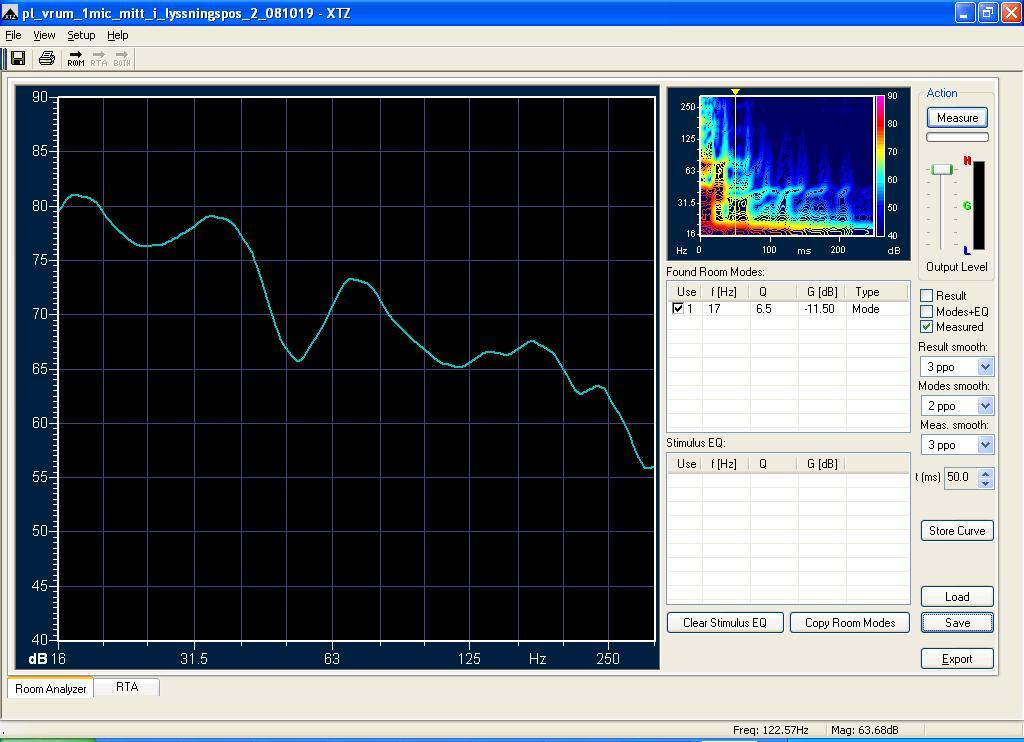Uncheck the Measured curve checkbox

(927, 327)
